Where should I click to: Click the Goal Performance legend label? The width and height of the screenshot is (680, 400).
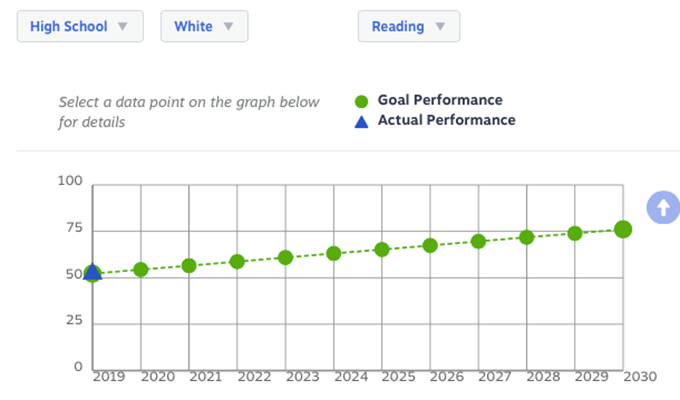[x=440, y=100]
